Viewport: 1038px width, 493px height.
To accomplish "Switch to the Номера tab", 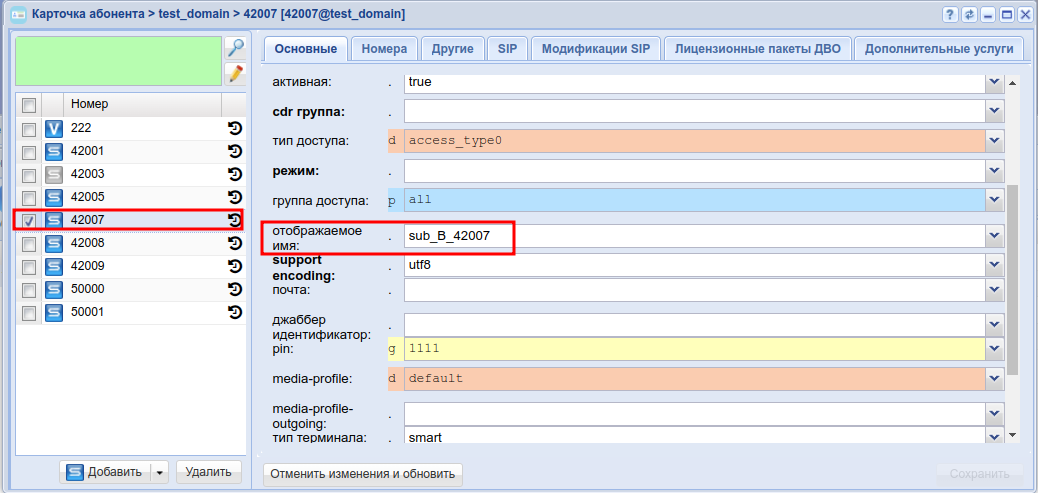I will [384, 48].
